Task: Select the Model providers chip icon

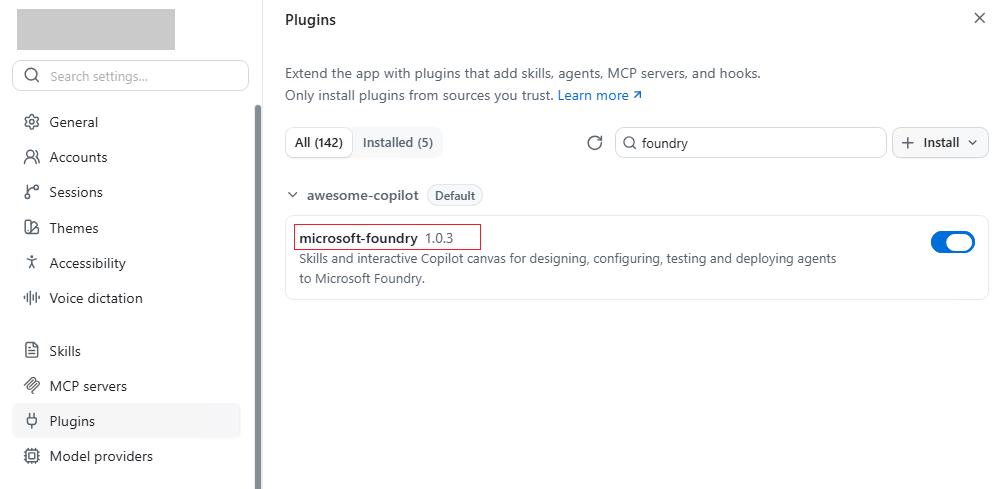Action: 31,457
